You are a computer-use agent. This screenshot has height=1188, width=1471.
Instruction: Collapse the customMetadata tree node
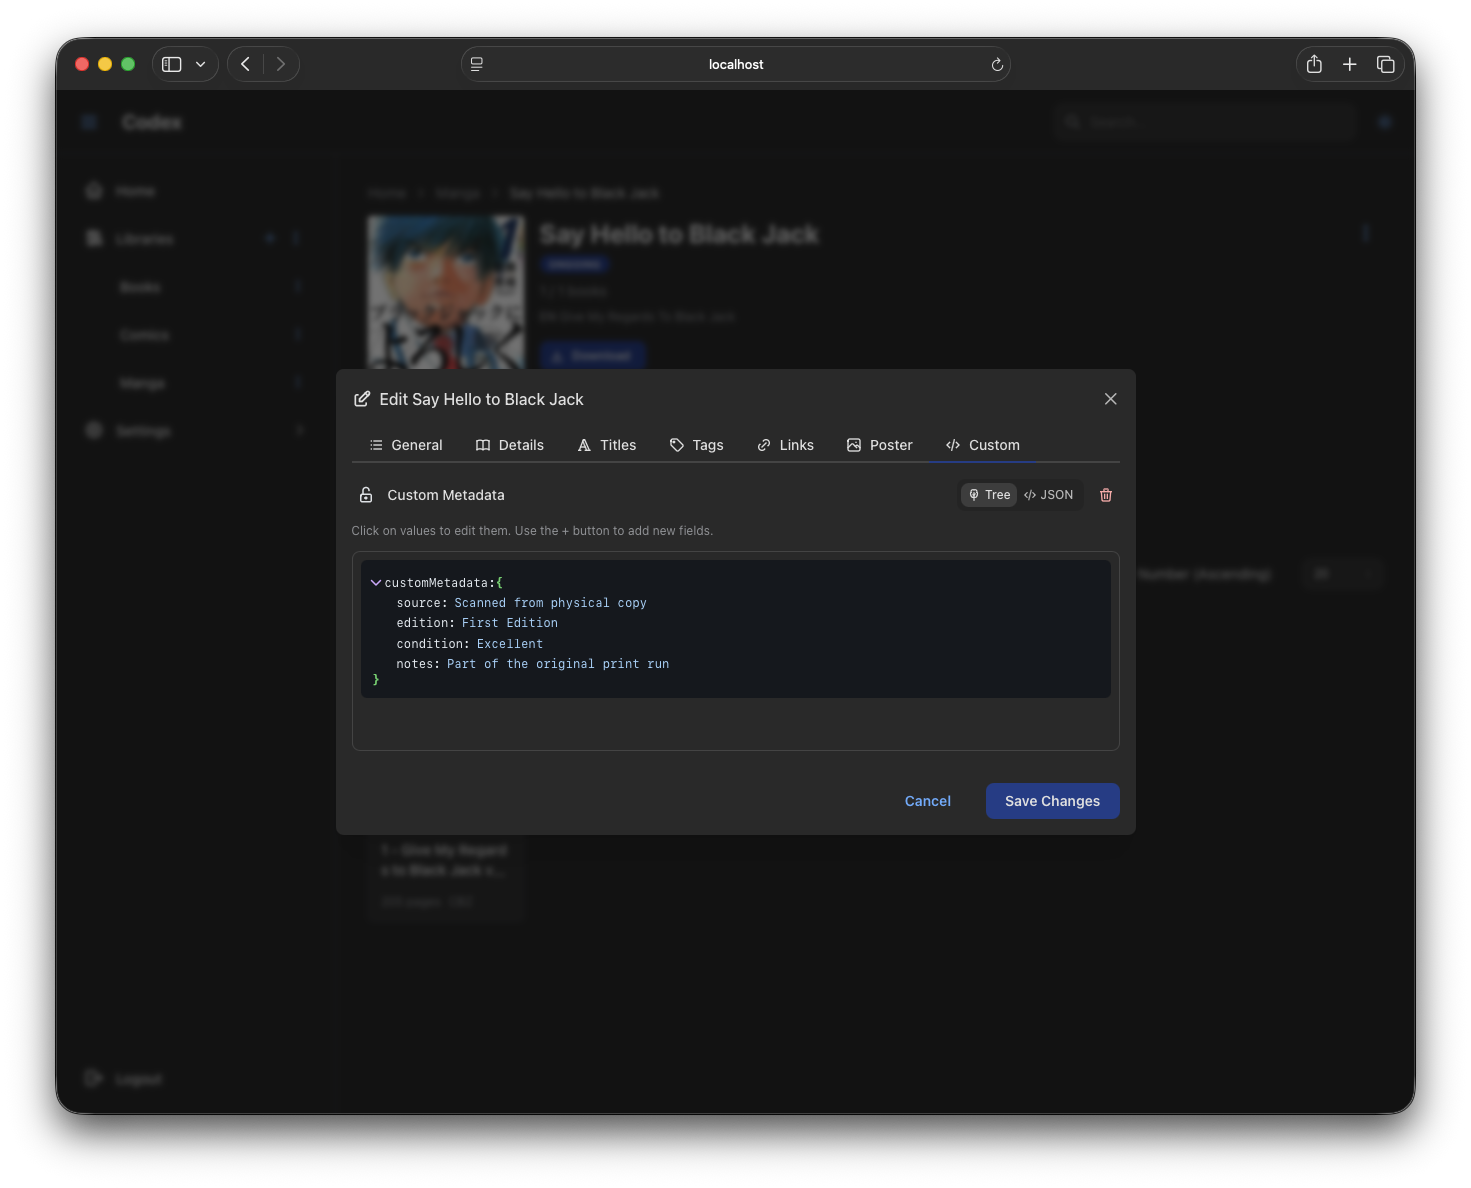pyautogui.click(x=376, y=582)
